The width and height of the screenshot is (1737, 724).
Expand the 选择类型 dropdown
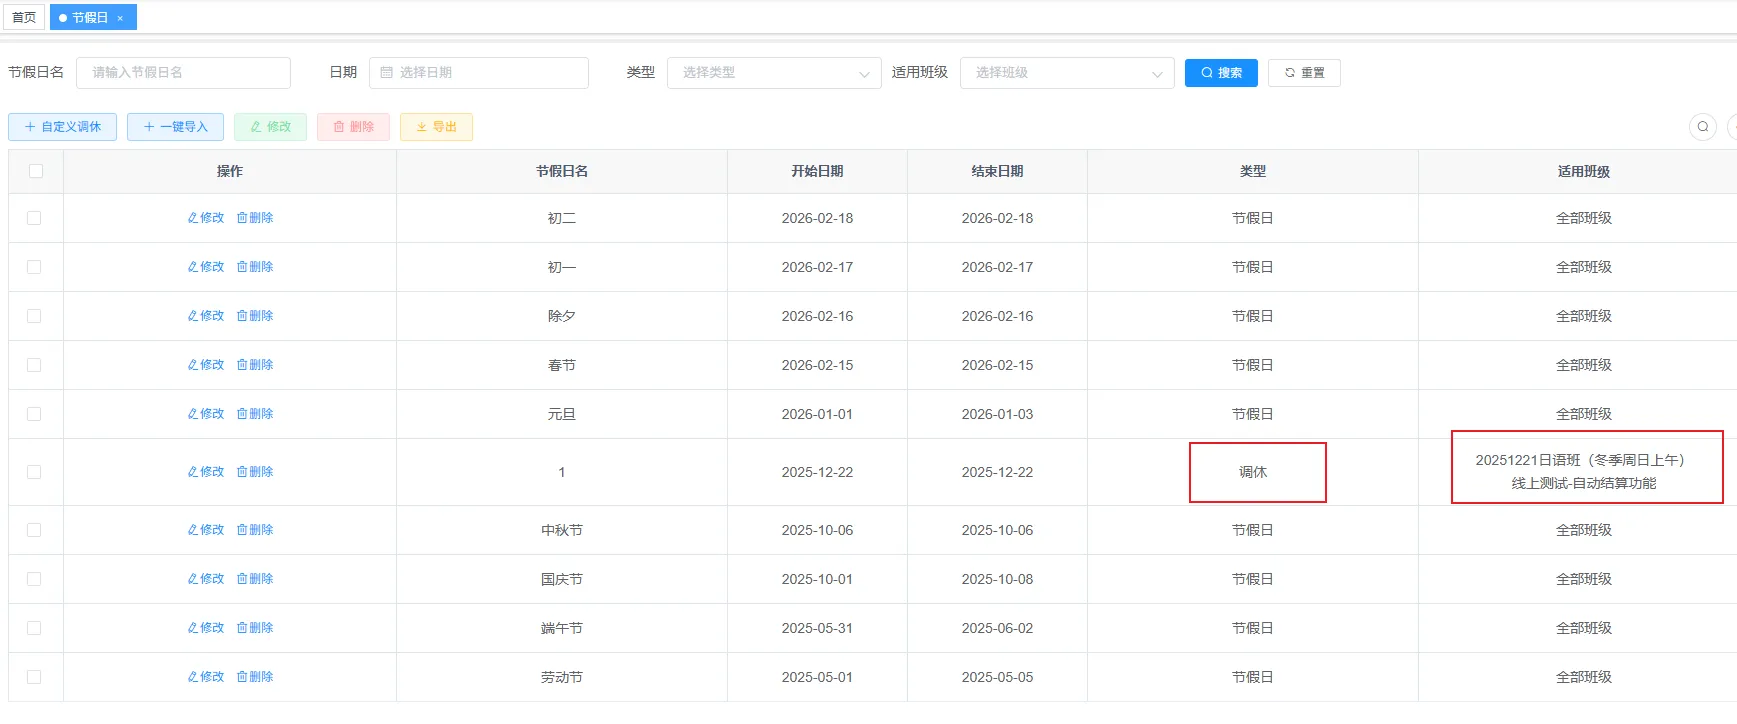[x=774, y=72]
